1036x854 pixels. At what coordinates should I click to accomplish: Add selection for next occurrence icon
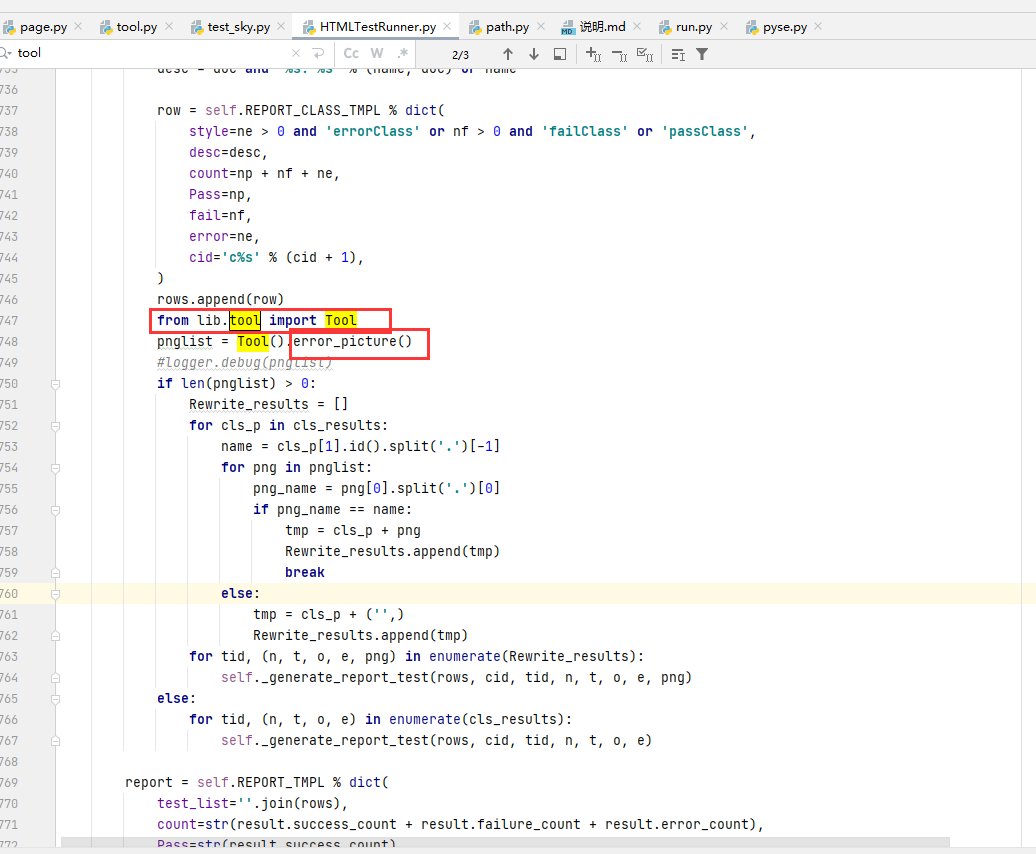coord(593,54)
